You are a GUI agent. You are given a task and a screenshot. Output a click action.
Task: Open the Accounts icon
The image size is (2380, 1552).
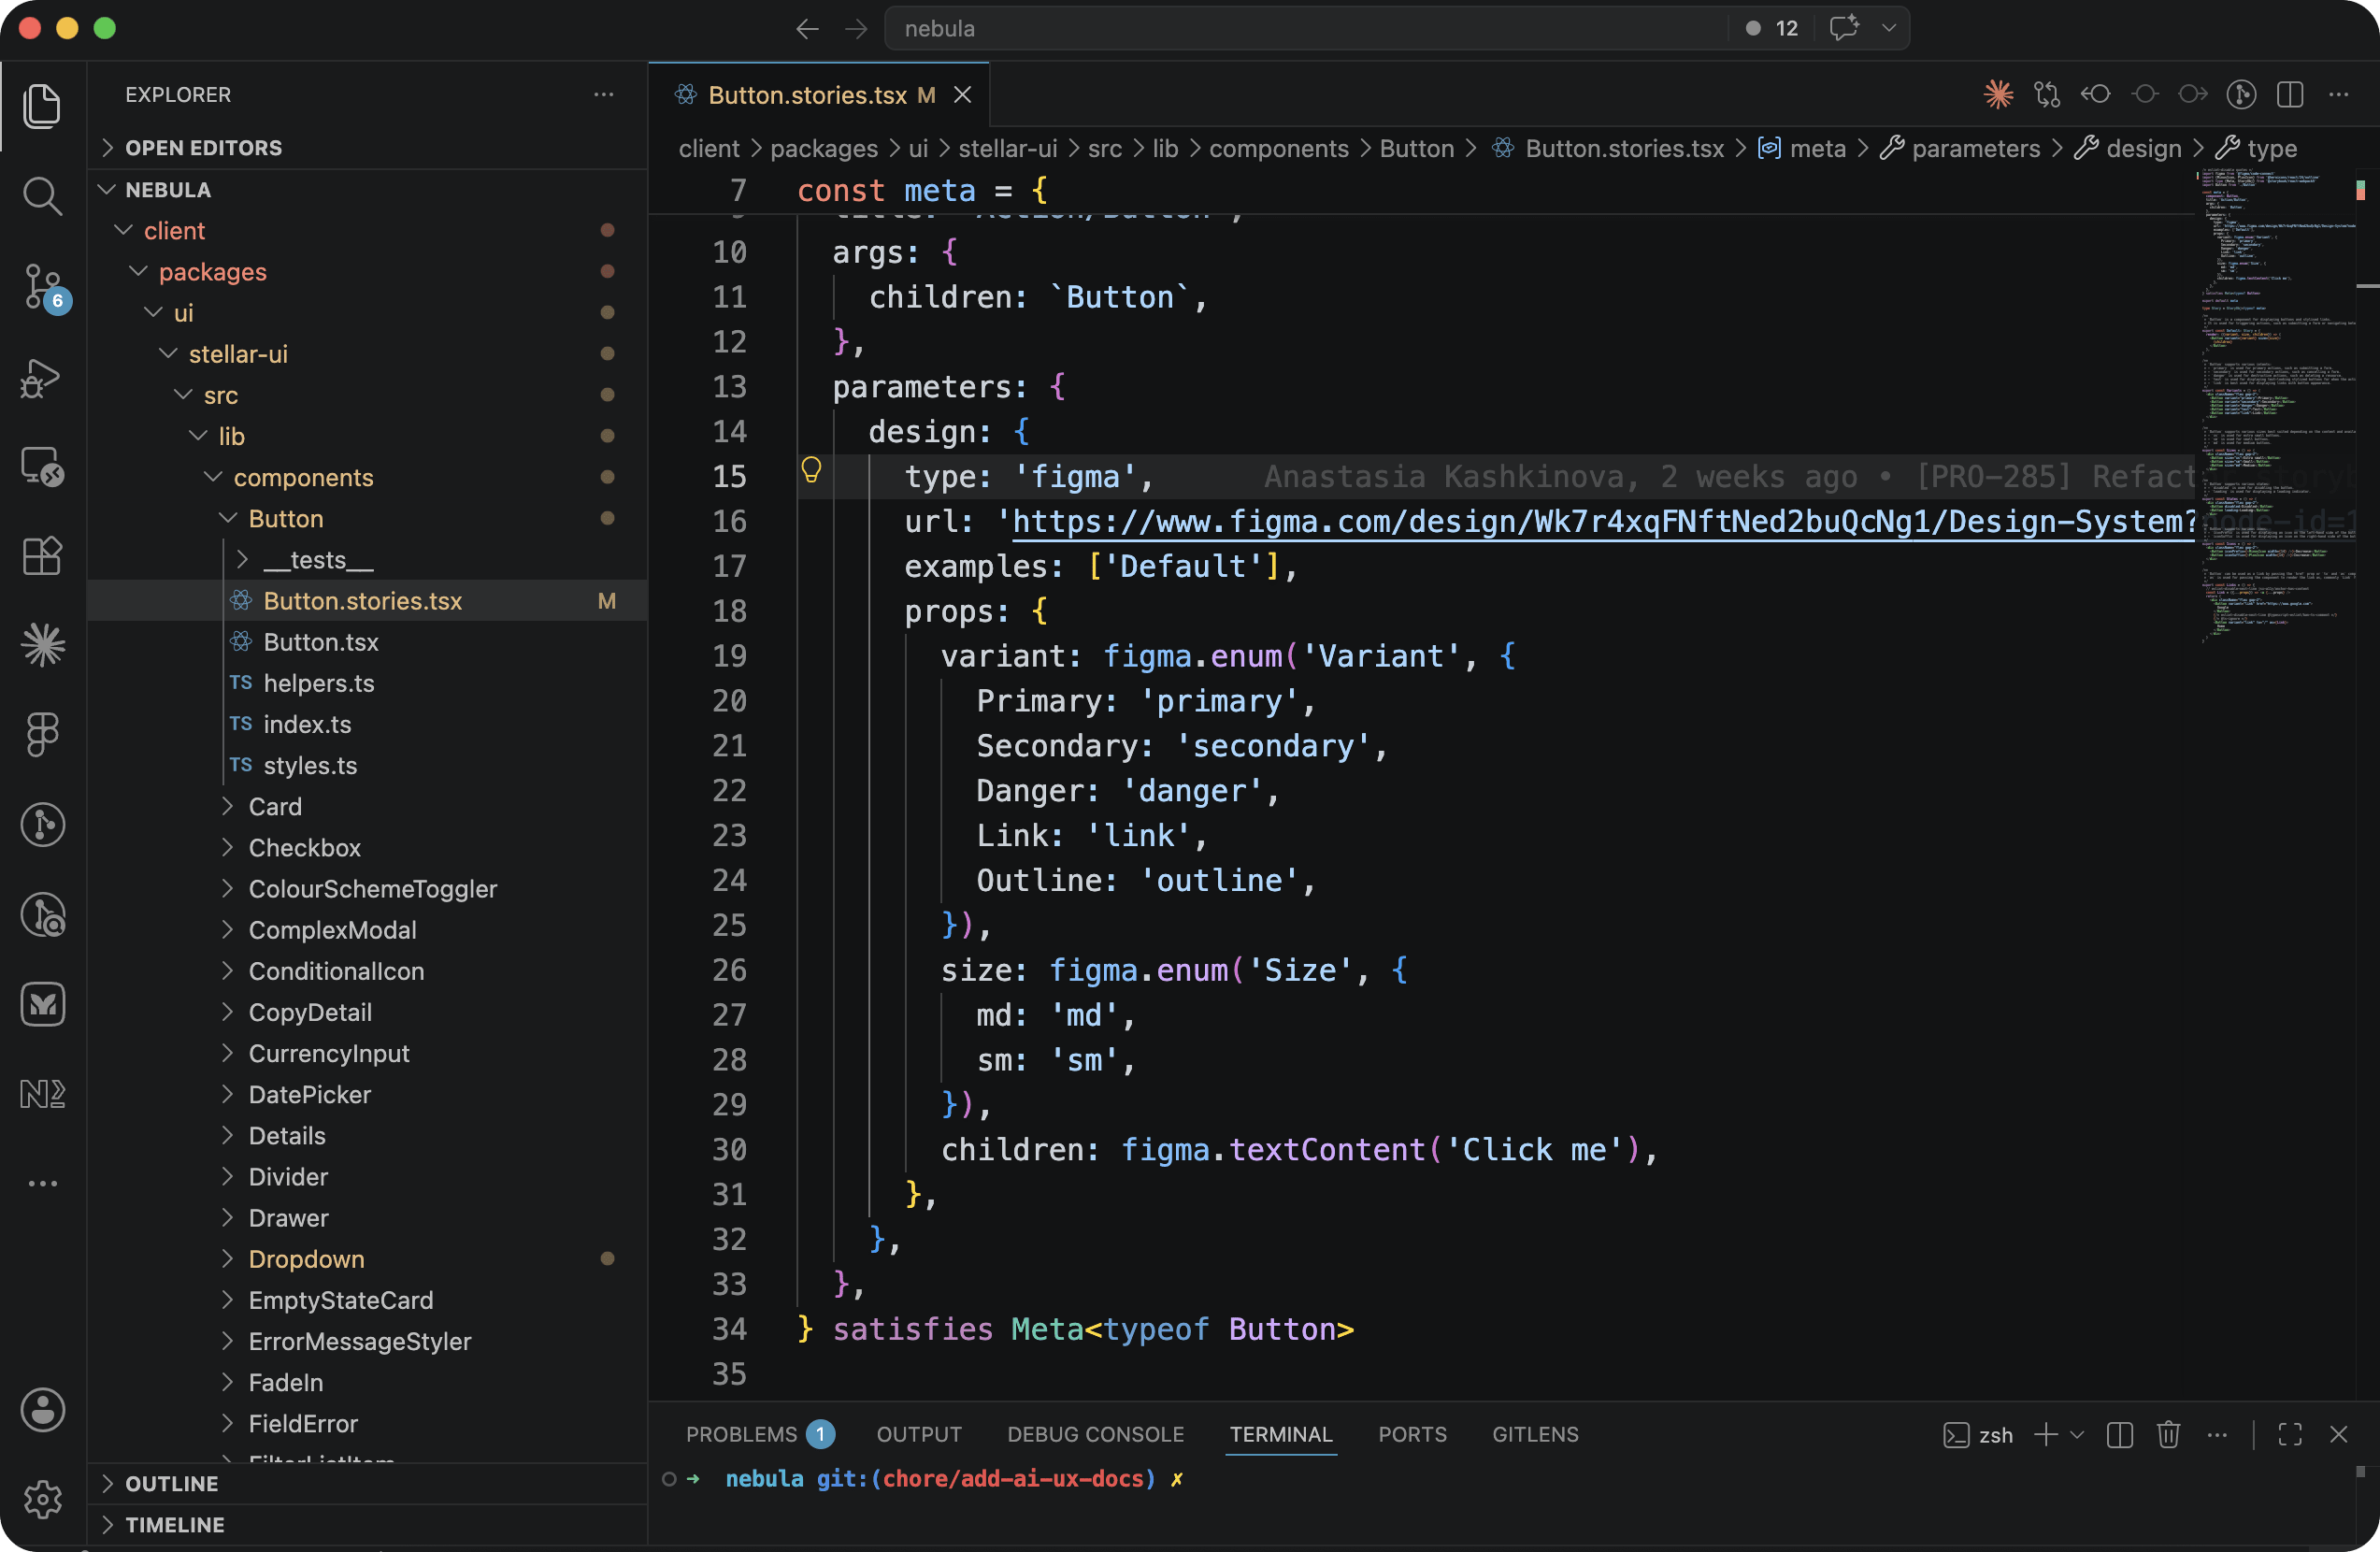(42, 1410)
